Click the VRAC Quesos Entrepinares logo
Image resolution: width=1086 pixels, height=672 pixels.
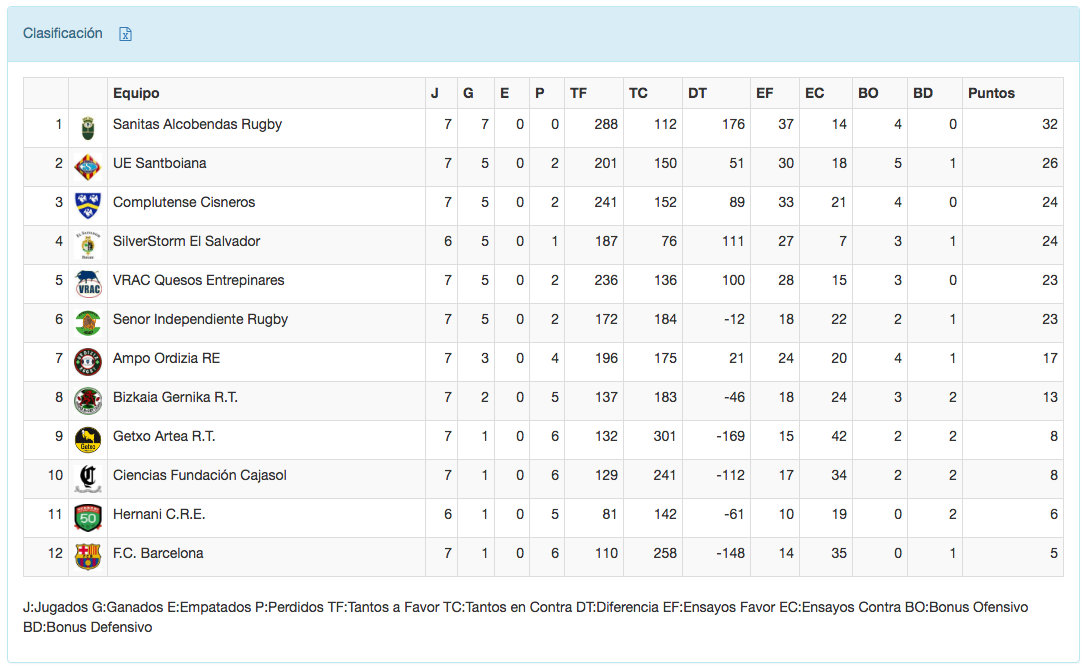[x=88, y=284]
